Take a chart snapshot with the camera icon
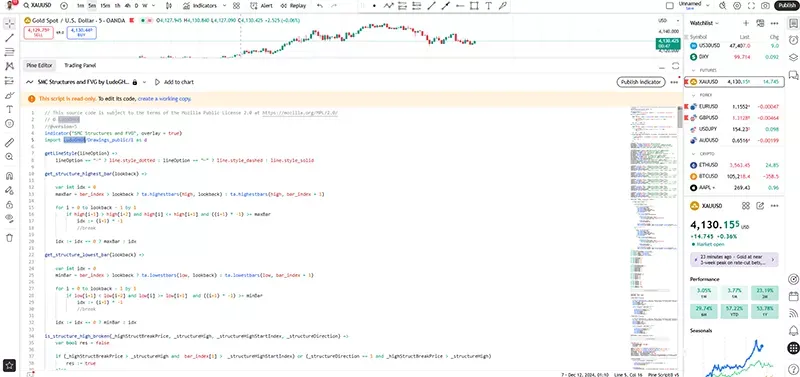The height and width of the screenshot is (377, 800). pos(765,6)
